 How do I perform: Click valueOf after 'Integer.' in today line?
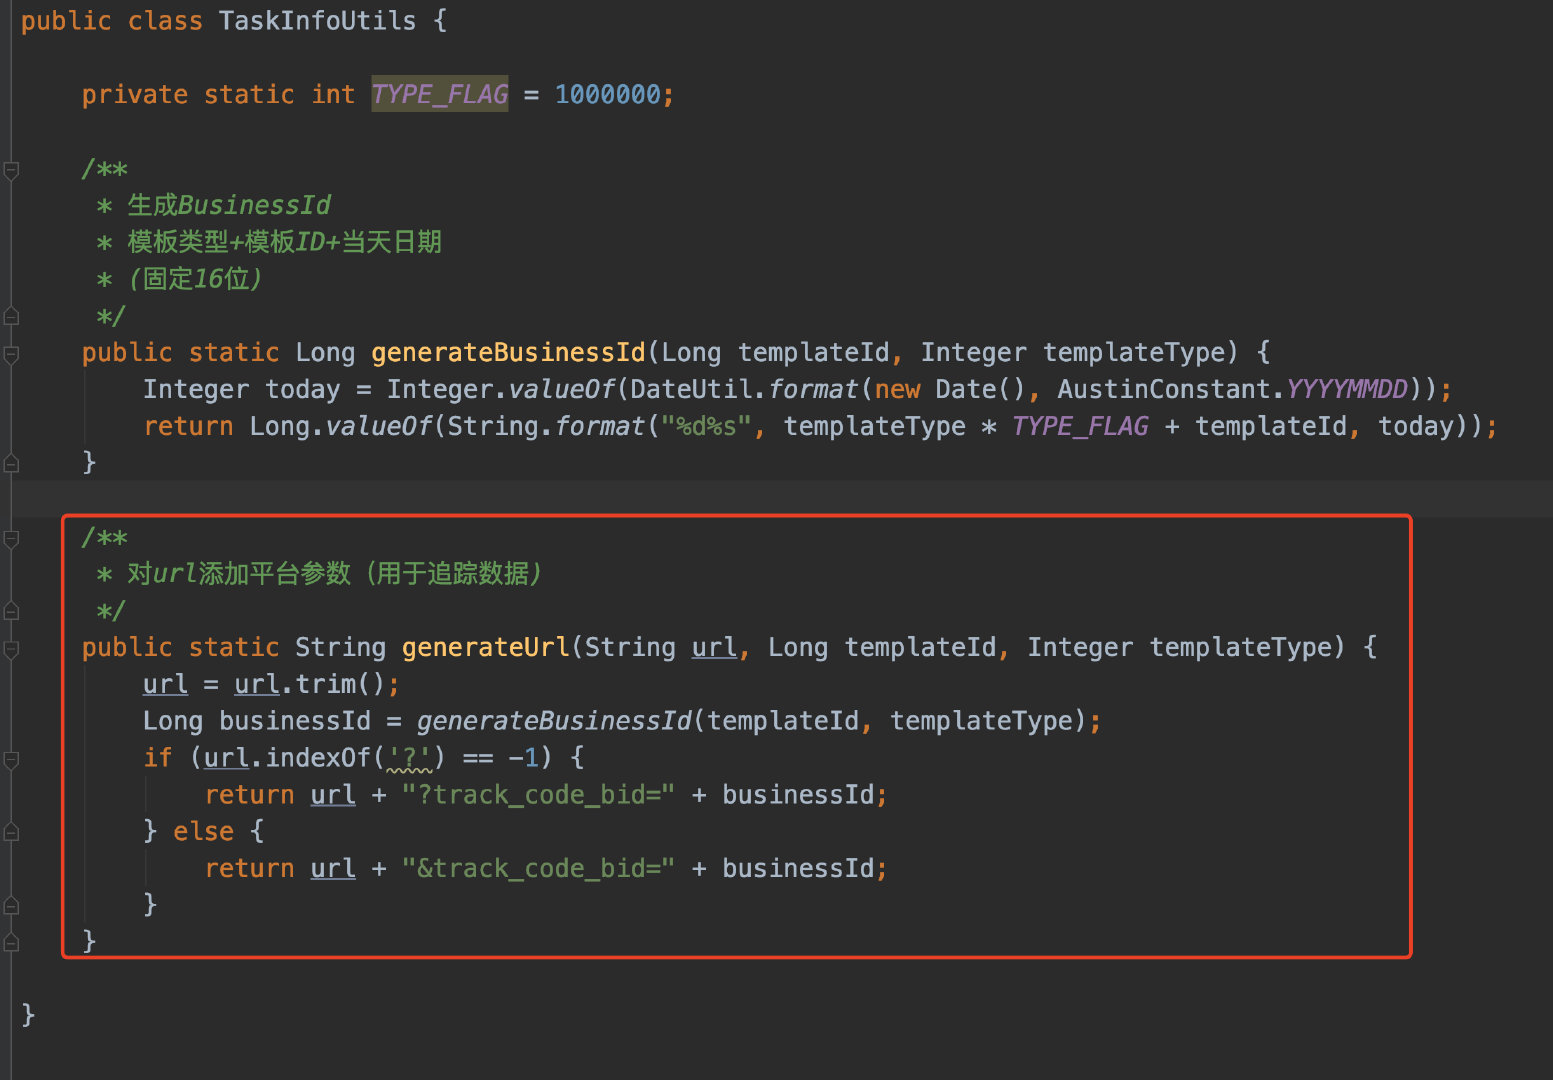pyautogui.click(x=562, y=389)
